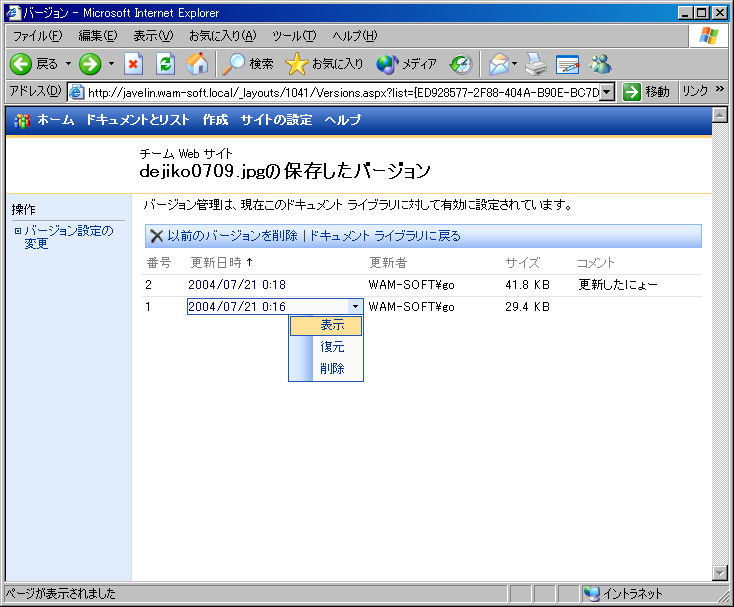
Task: Click the 更新者 column header
Action: coord(388,263)
